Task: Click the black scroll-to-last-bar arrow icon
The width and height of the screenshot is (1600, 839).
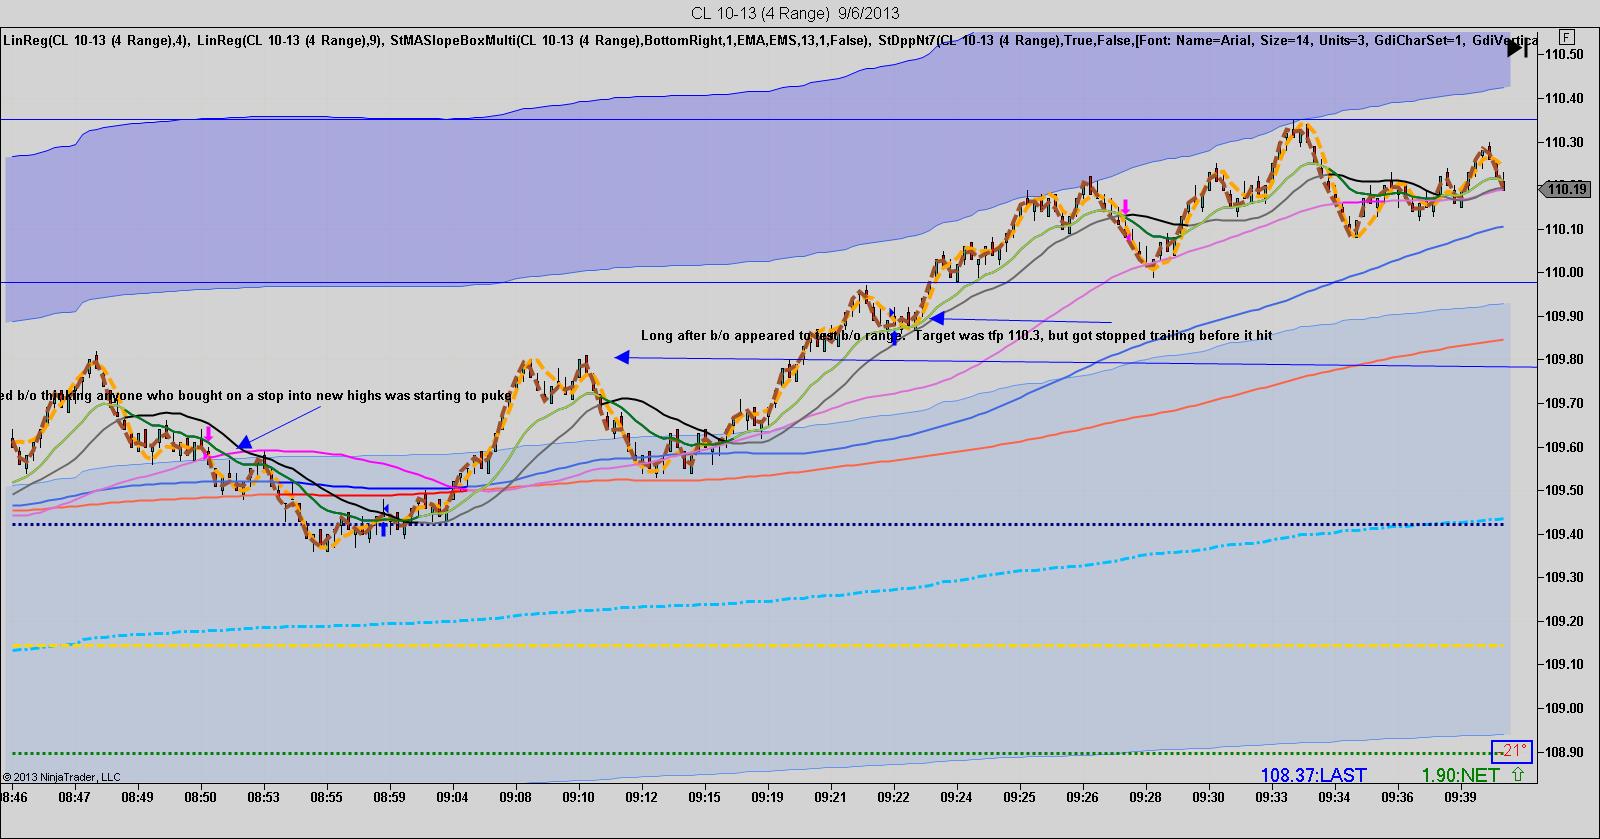Action: 1517,46
